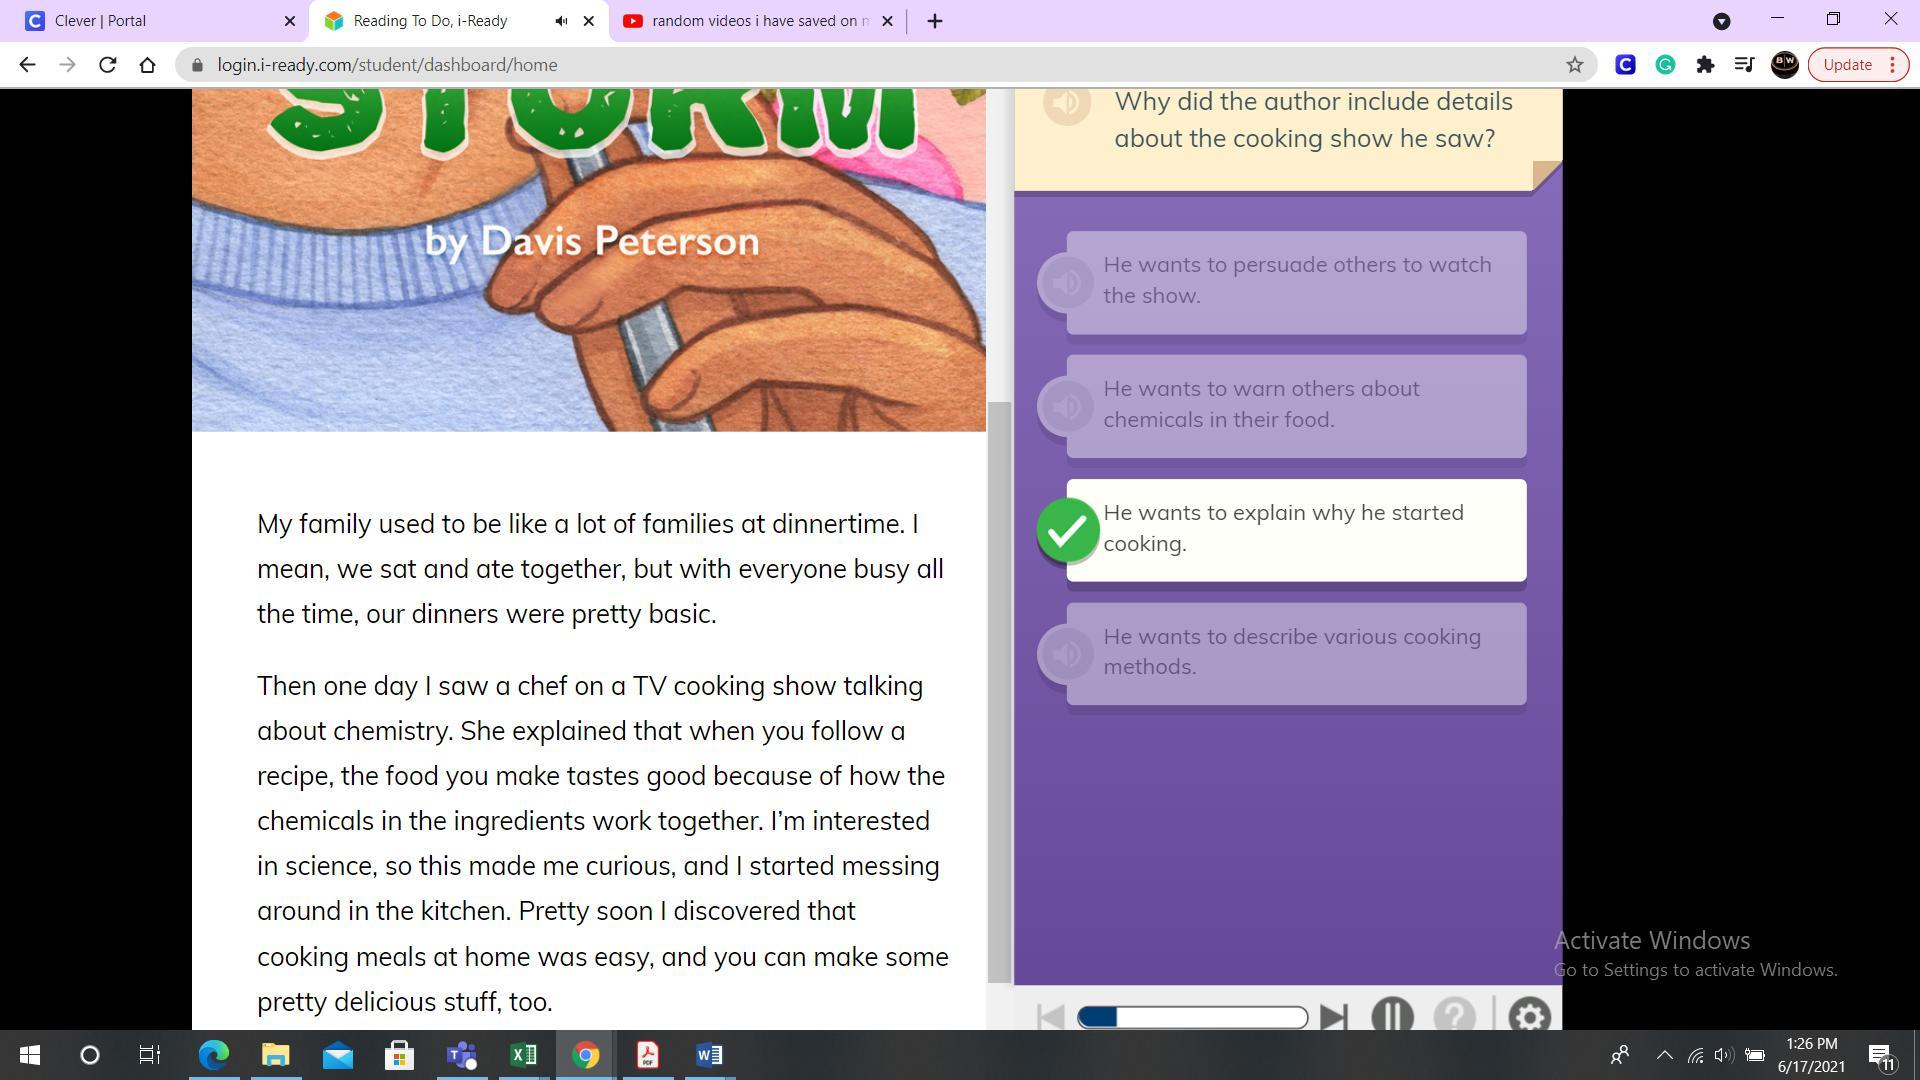Open the i-Ready settings gear
This screenshot has width=1920, height=1080.
1528,1016
